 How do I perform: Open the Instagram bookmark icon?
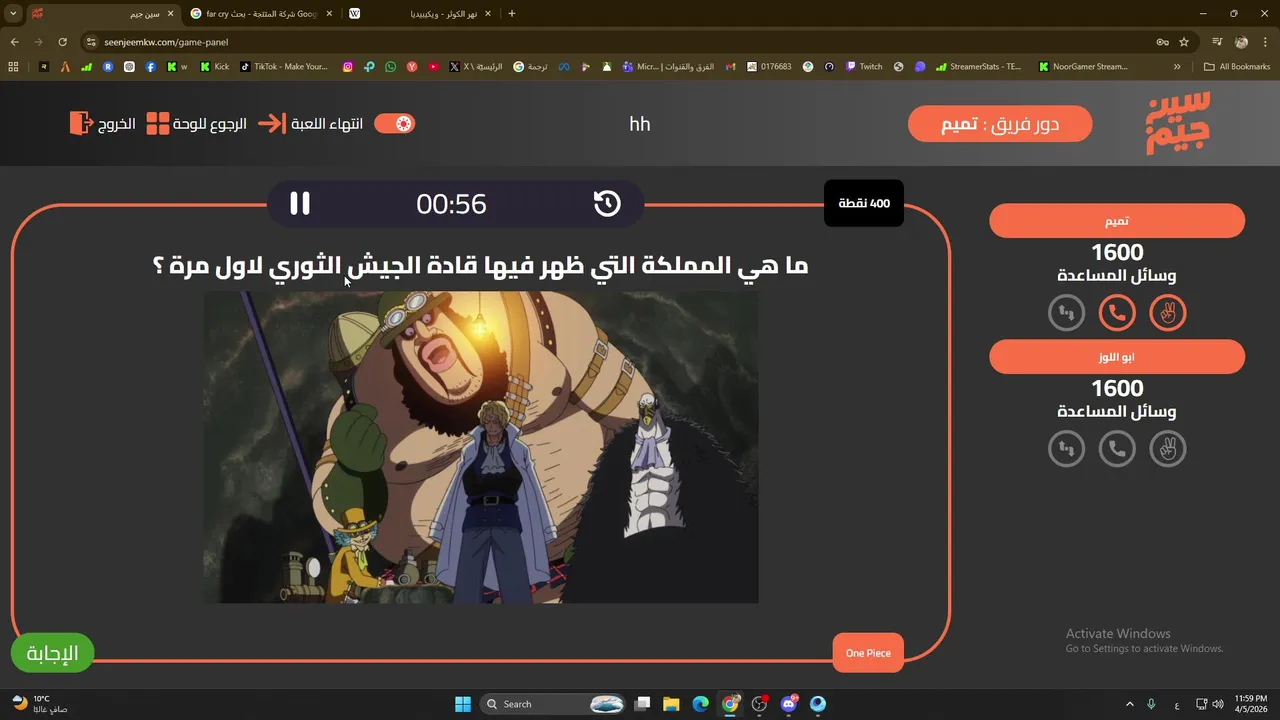click(348, 67)
